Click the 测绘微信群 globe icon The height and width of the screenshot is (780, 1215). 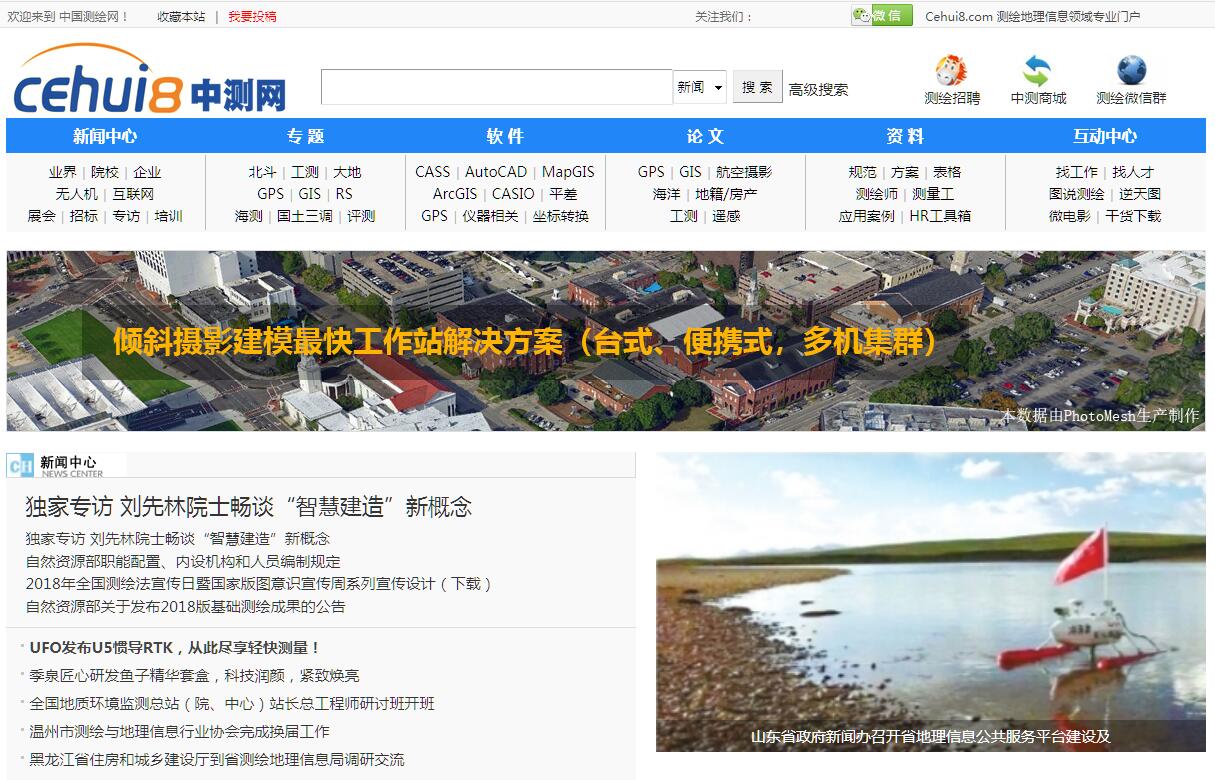click(x=1131, y=72)
